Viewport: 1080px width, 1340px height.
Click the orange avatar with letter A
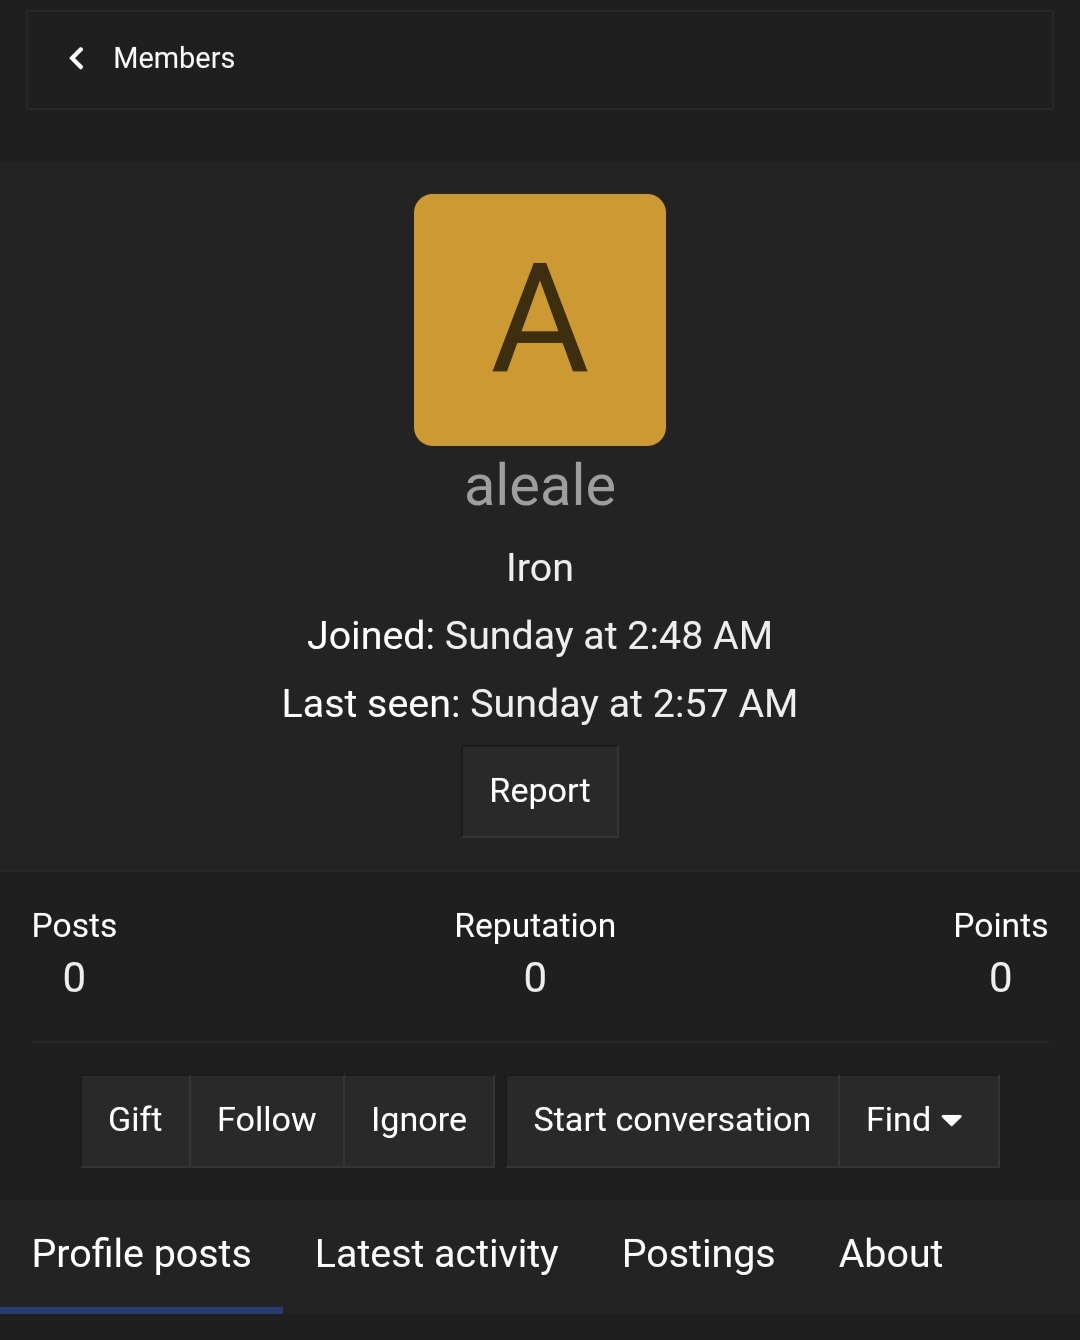coord(540,320)
